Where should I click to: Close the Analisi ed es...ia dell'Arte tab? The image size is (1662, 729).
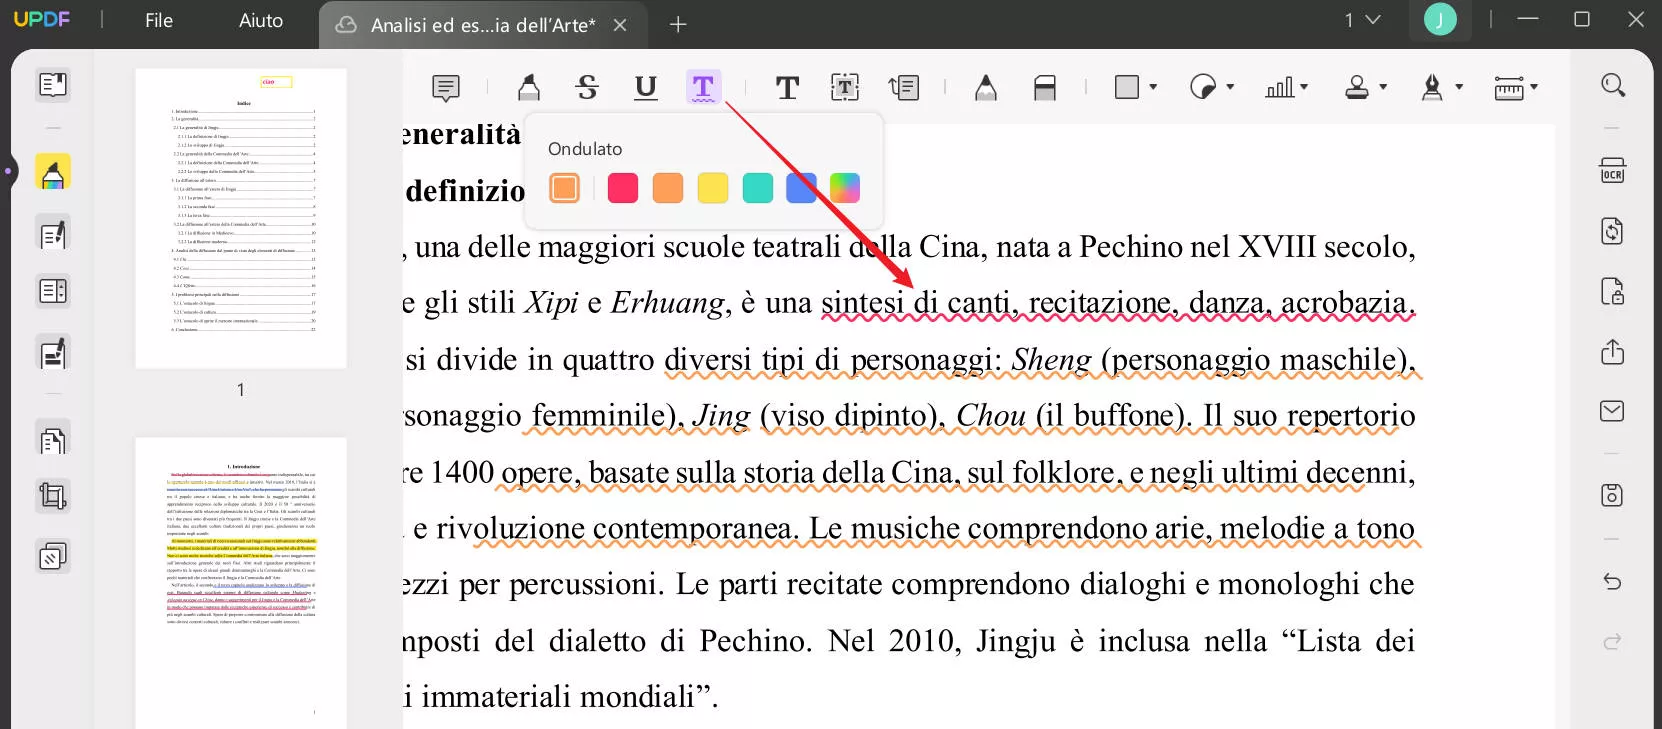tap(620, 25)
